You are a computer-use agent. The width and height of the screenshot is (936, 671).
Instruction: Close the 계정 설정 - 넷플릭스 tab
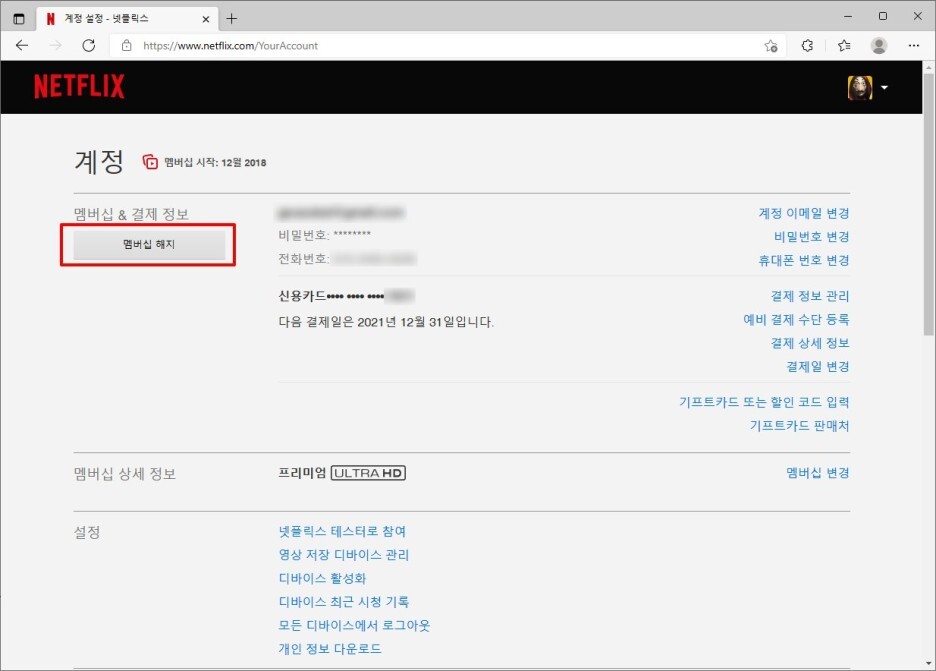point(205,19)
